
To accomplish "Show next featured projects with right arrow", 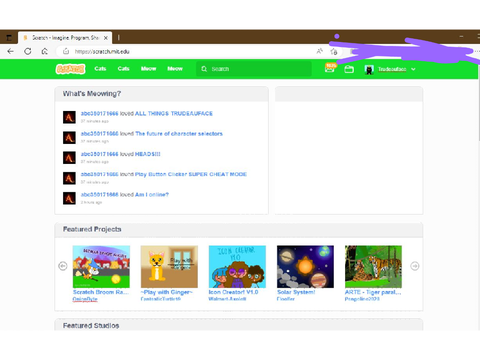I will [x=415, y=266].
